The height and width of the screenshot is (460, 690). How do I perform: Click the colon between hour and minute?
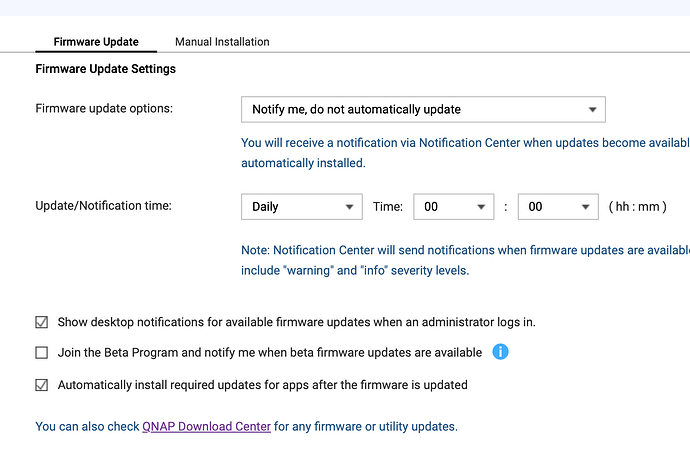[x=506, y=207]
